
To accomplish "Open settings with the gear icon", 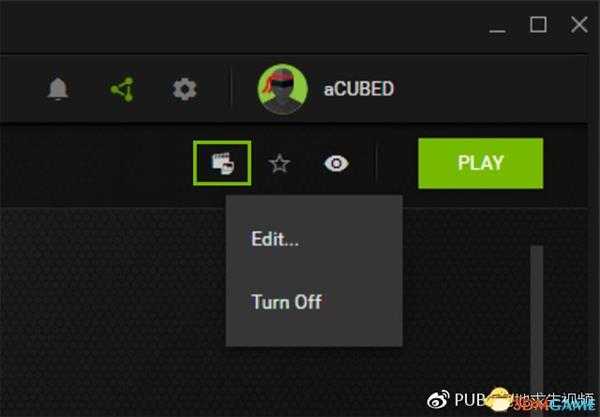I will click(184, 89).
